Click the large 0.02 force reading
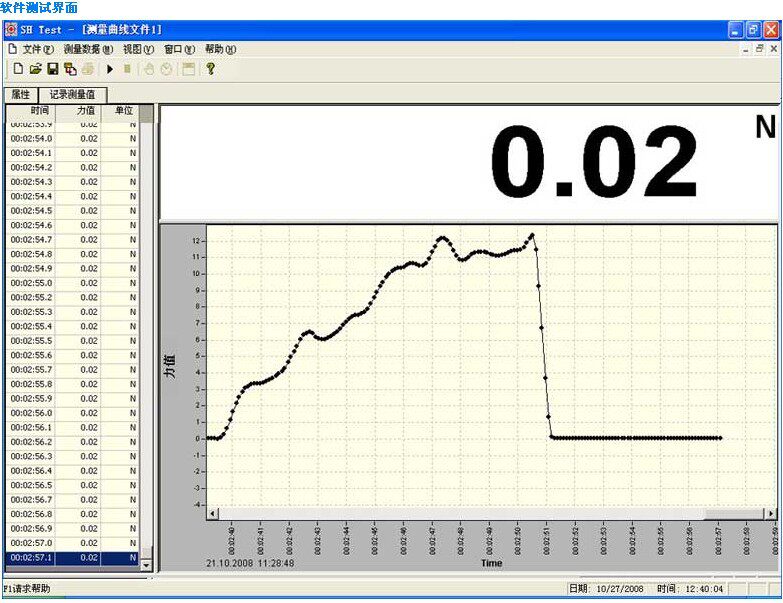 (x=594, y=162)
